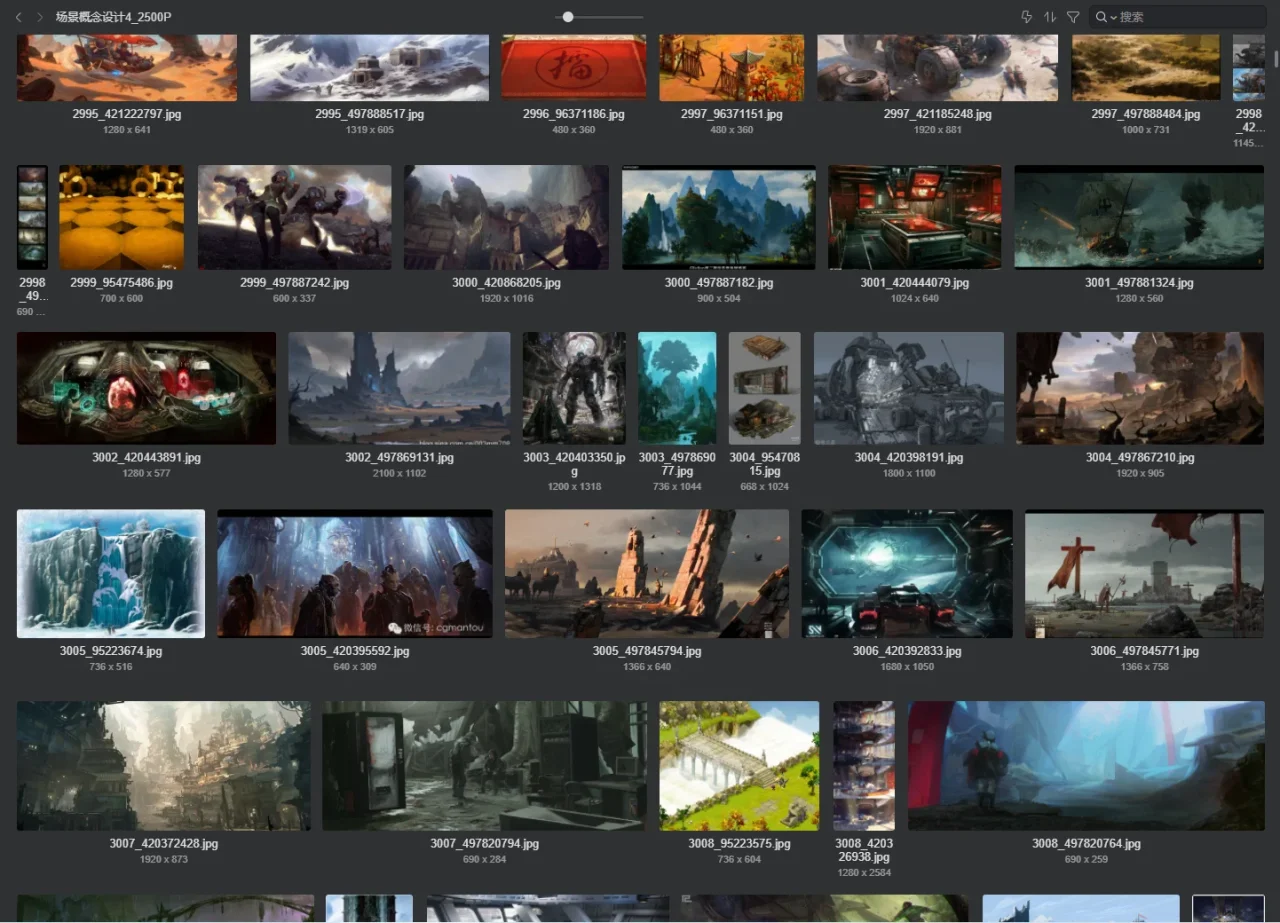Click file name 3004_497867210.jpg
Viewport: 1280px width, 923px height.
[x=1140, y=457]
